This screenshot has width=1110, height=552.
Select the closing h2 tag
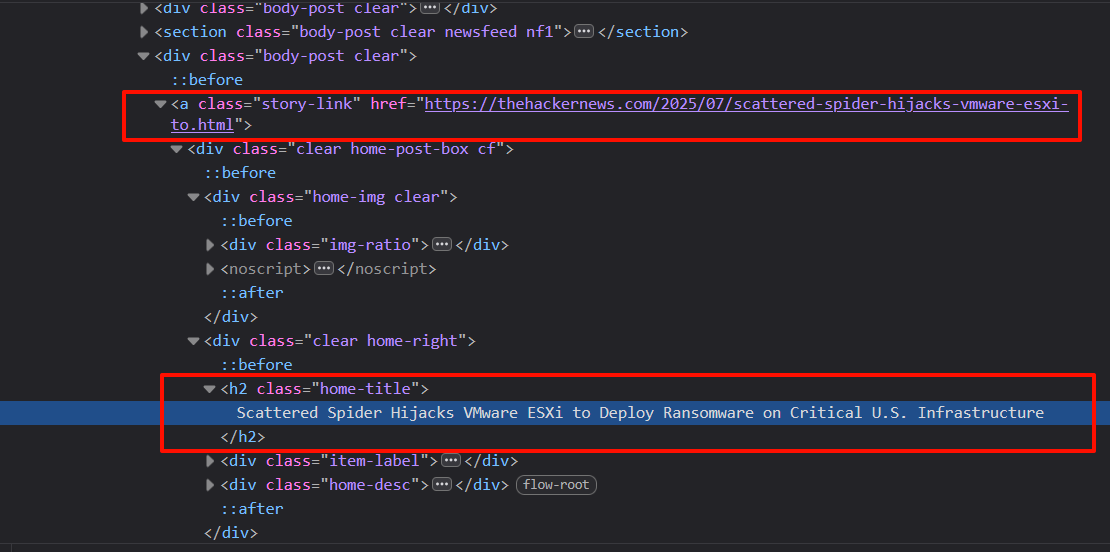click(x=243, y=437)
